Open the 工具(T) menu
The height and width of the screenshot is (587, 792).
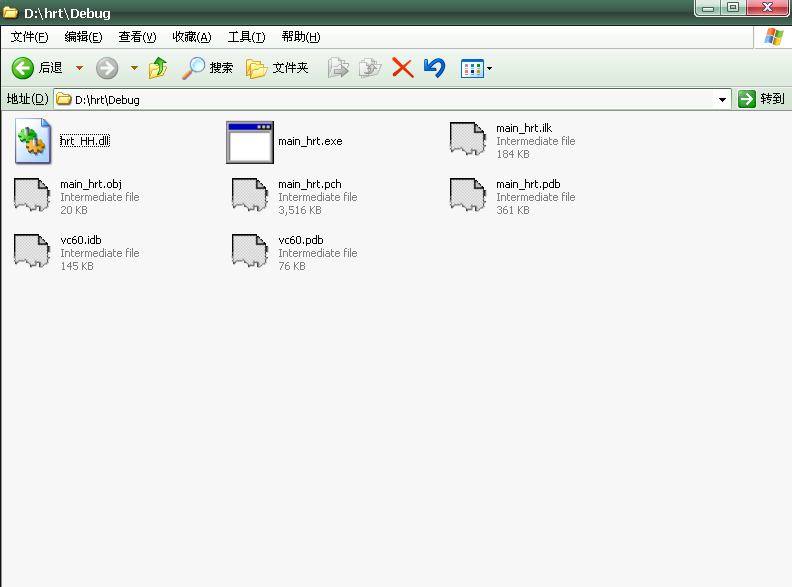point(246,37)
